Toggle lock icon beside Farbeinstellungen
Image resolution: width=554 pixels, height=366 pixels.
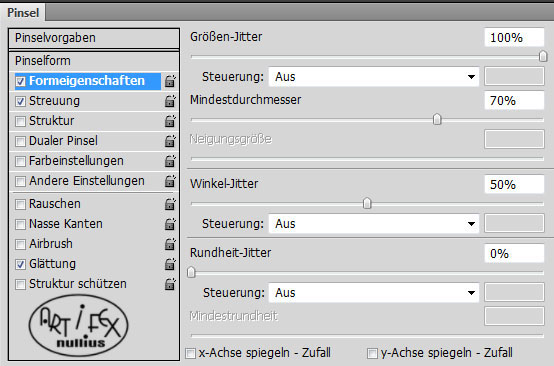(170, 161)
